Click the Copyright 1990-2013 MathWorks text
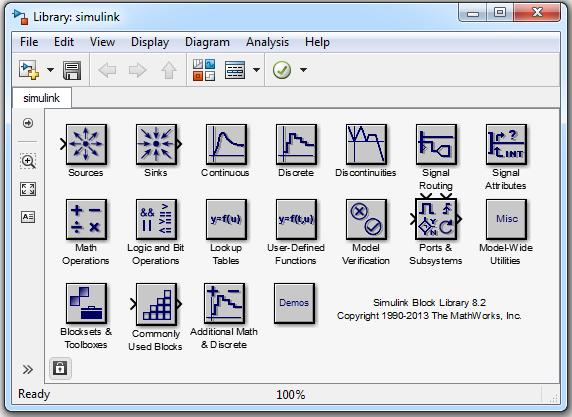The width and height of the screenshot is (572, 417). tap(429, 316)
